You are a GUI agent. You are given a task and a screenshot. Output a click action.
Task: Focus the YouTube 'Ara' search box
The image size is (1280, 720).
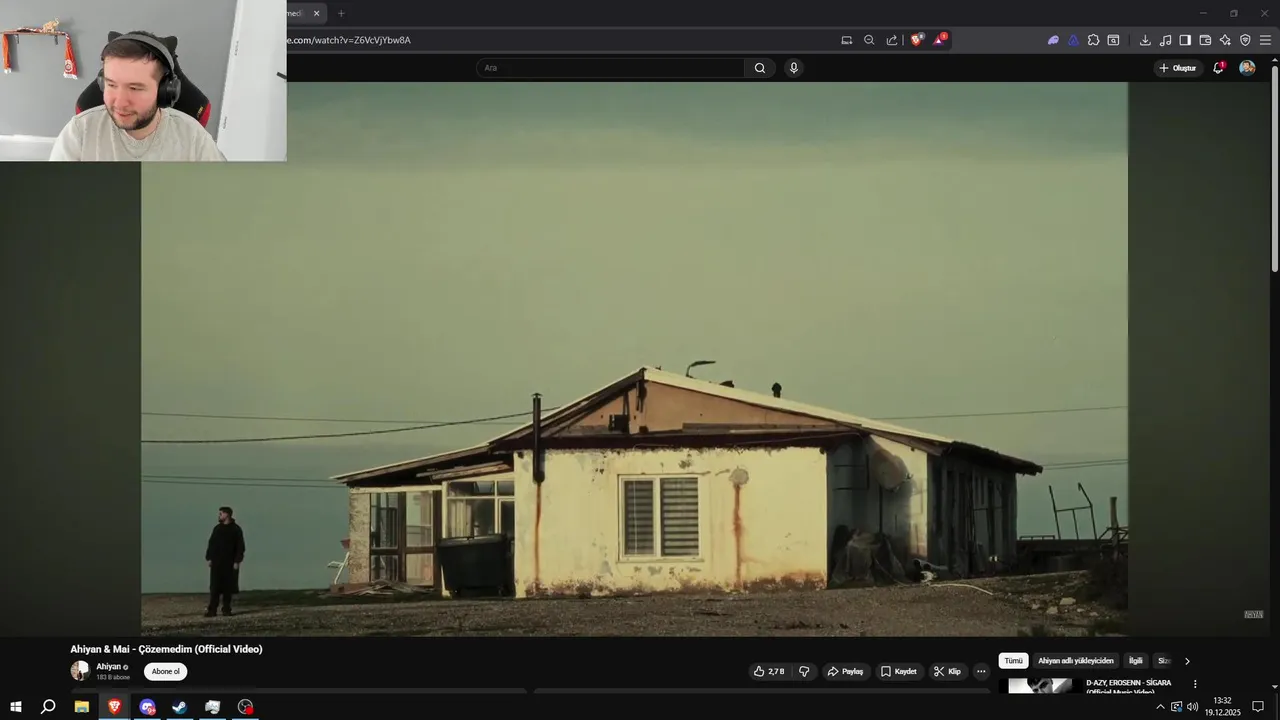tap(610, 68)
